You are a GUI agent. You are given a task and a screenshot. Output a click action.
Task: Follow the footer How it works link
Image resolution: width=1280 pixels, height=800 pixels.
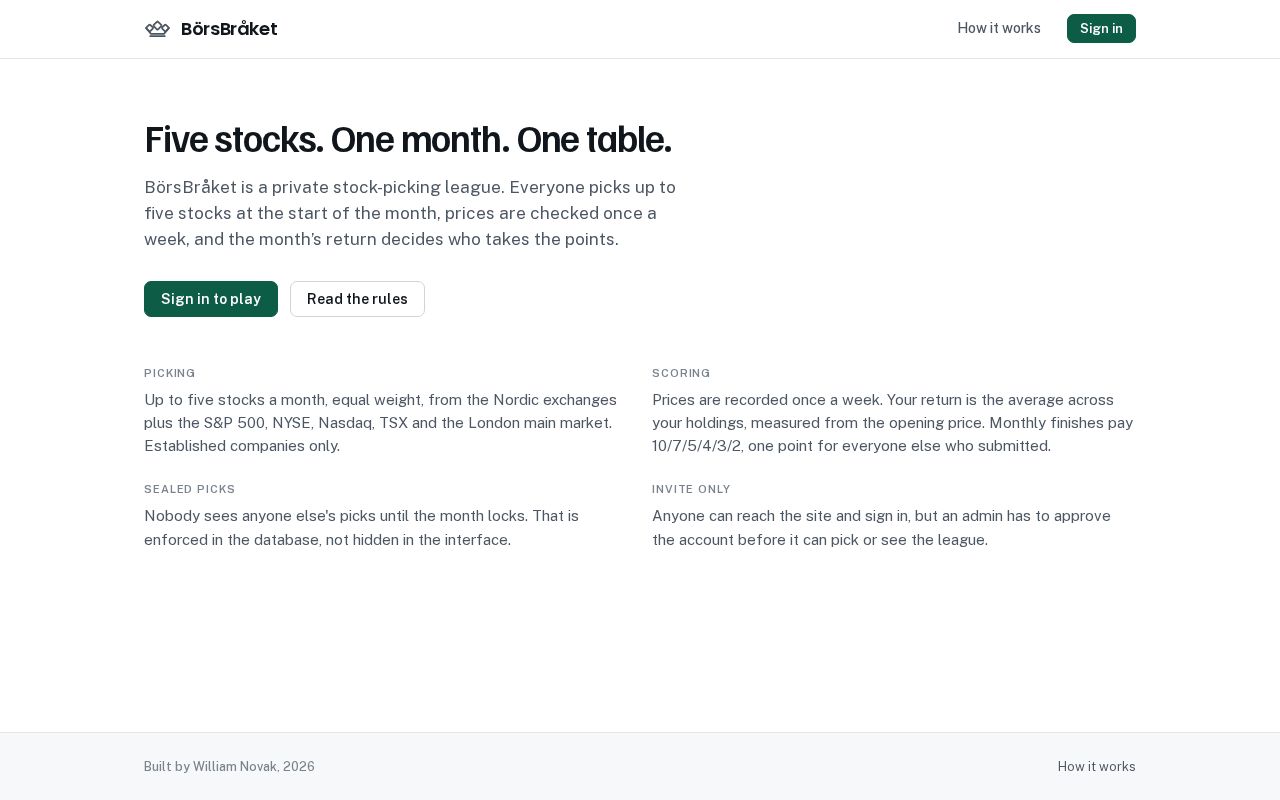(x=1096, y=767)
